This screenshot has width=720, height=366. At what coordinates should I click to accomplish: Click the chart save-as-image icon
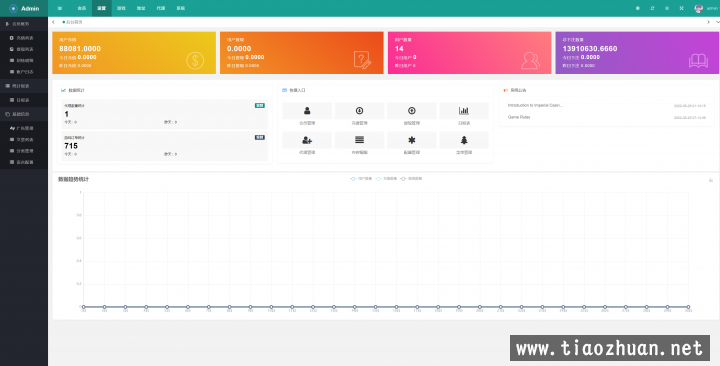click(x=711, y=180)
